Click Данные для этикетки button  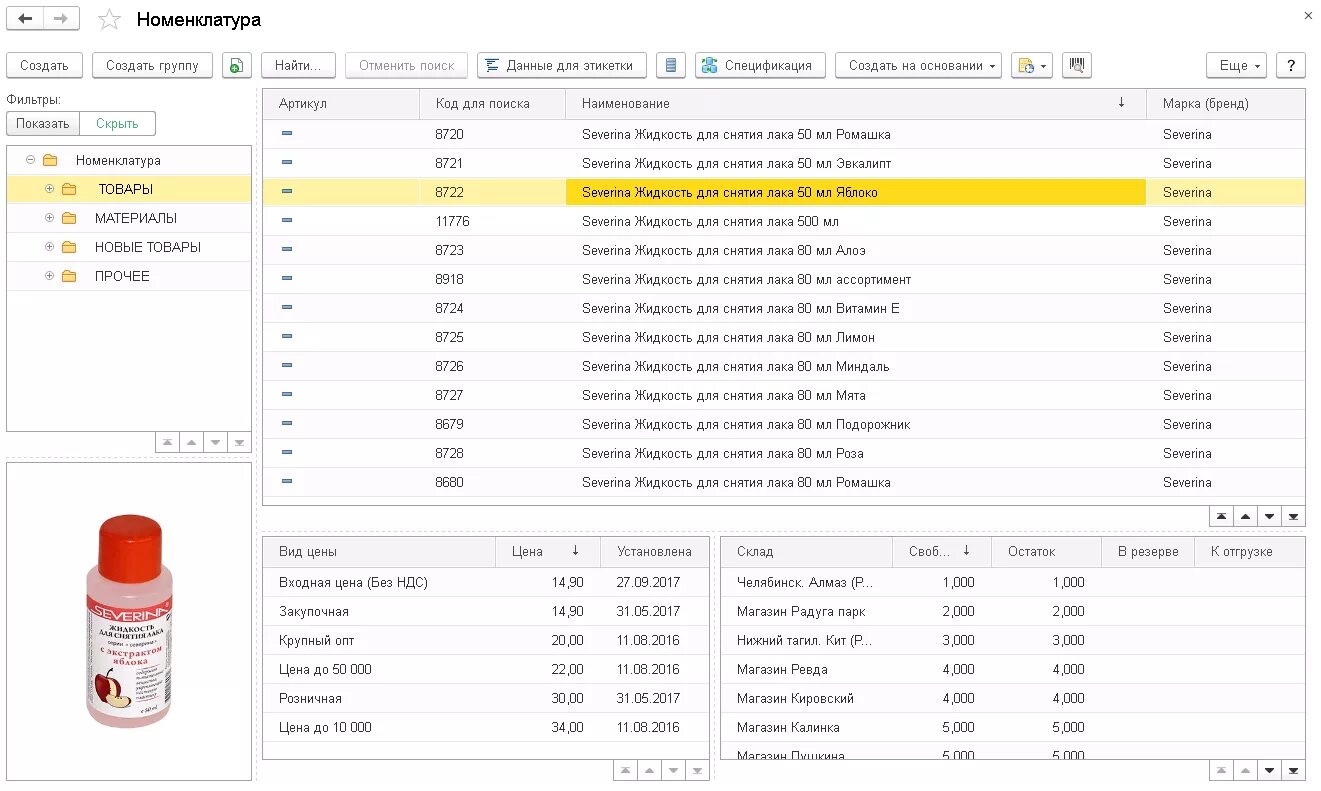click(x=561, y=65)
